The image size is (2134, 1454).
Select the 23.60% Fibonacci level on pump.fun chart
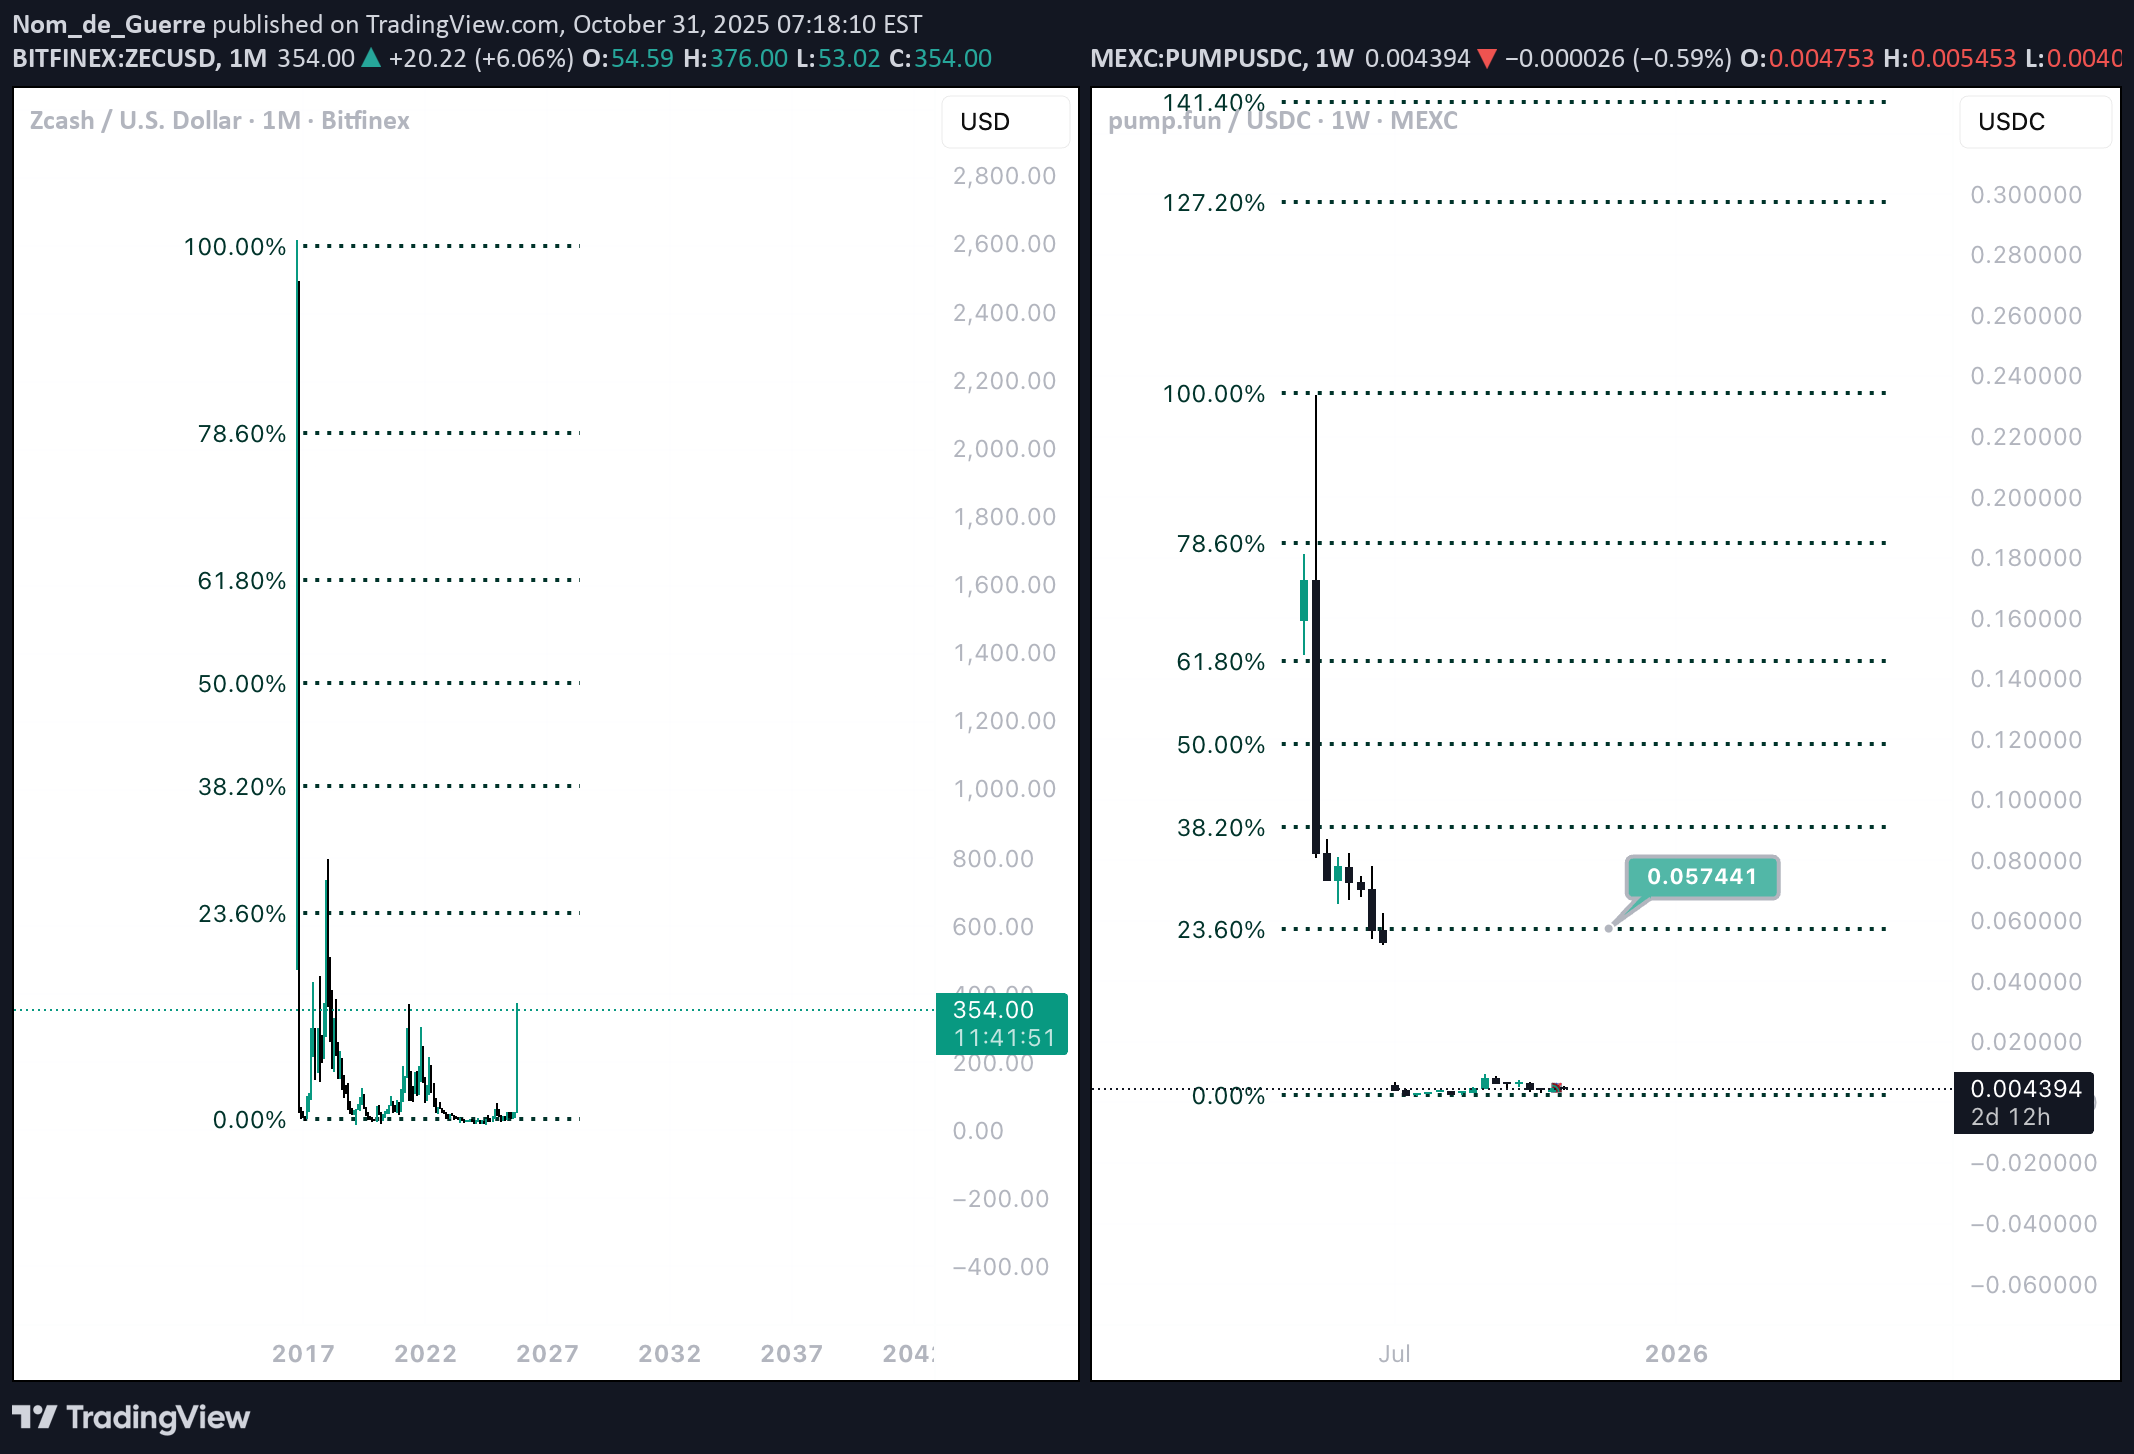pyautogui.click(x=1220, y=930)
